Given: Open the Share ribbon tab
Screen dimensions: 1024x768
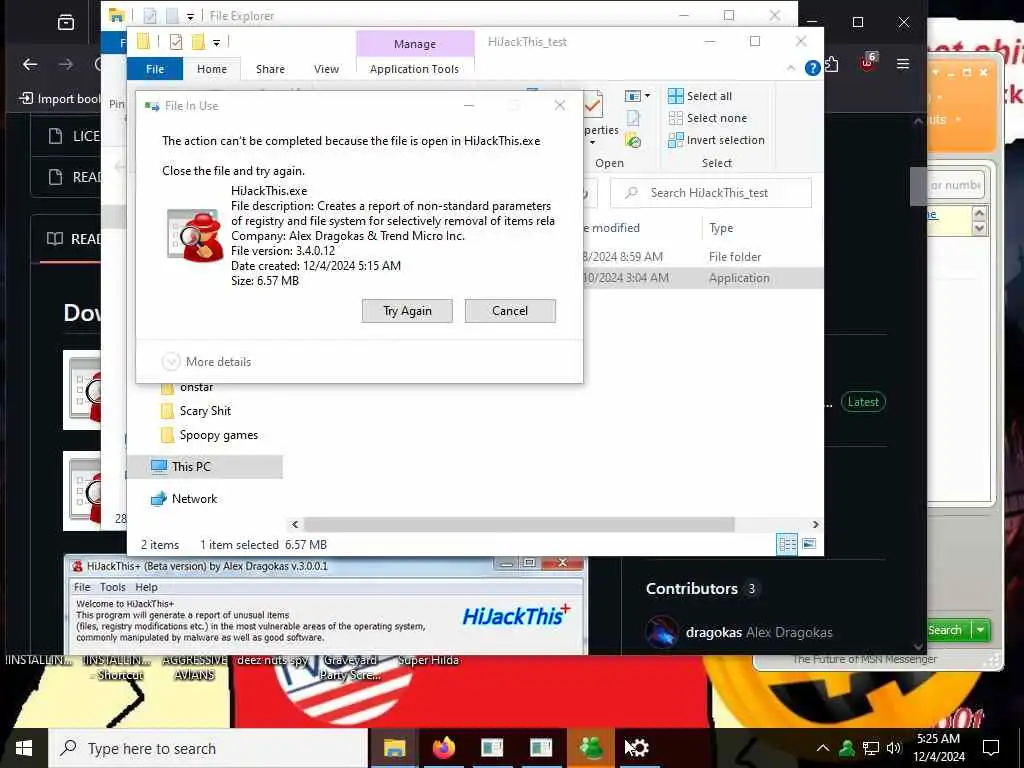Looking at the screenshot, I should pyautogui.click(x=270, y=69).
